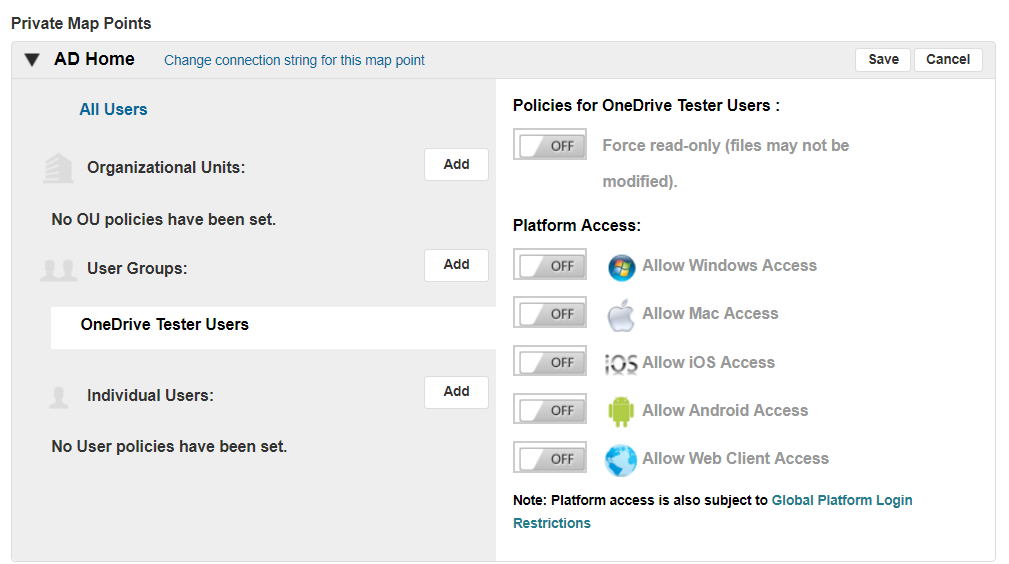The image size is (1009, 564).
Task: Click the User Groups people icon
Action: pyautogui.click(x=59, y=269)
